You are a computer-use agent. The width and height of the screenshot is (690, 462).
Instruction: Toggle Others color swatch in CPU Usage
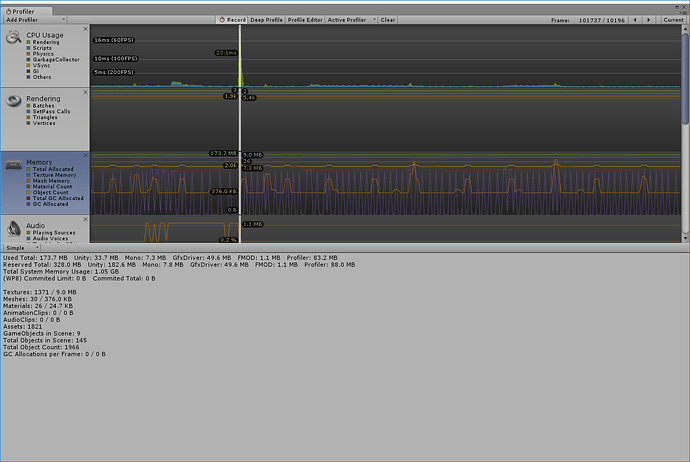tap(29, 77)
